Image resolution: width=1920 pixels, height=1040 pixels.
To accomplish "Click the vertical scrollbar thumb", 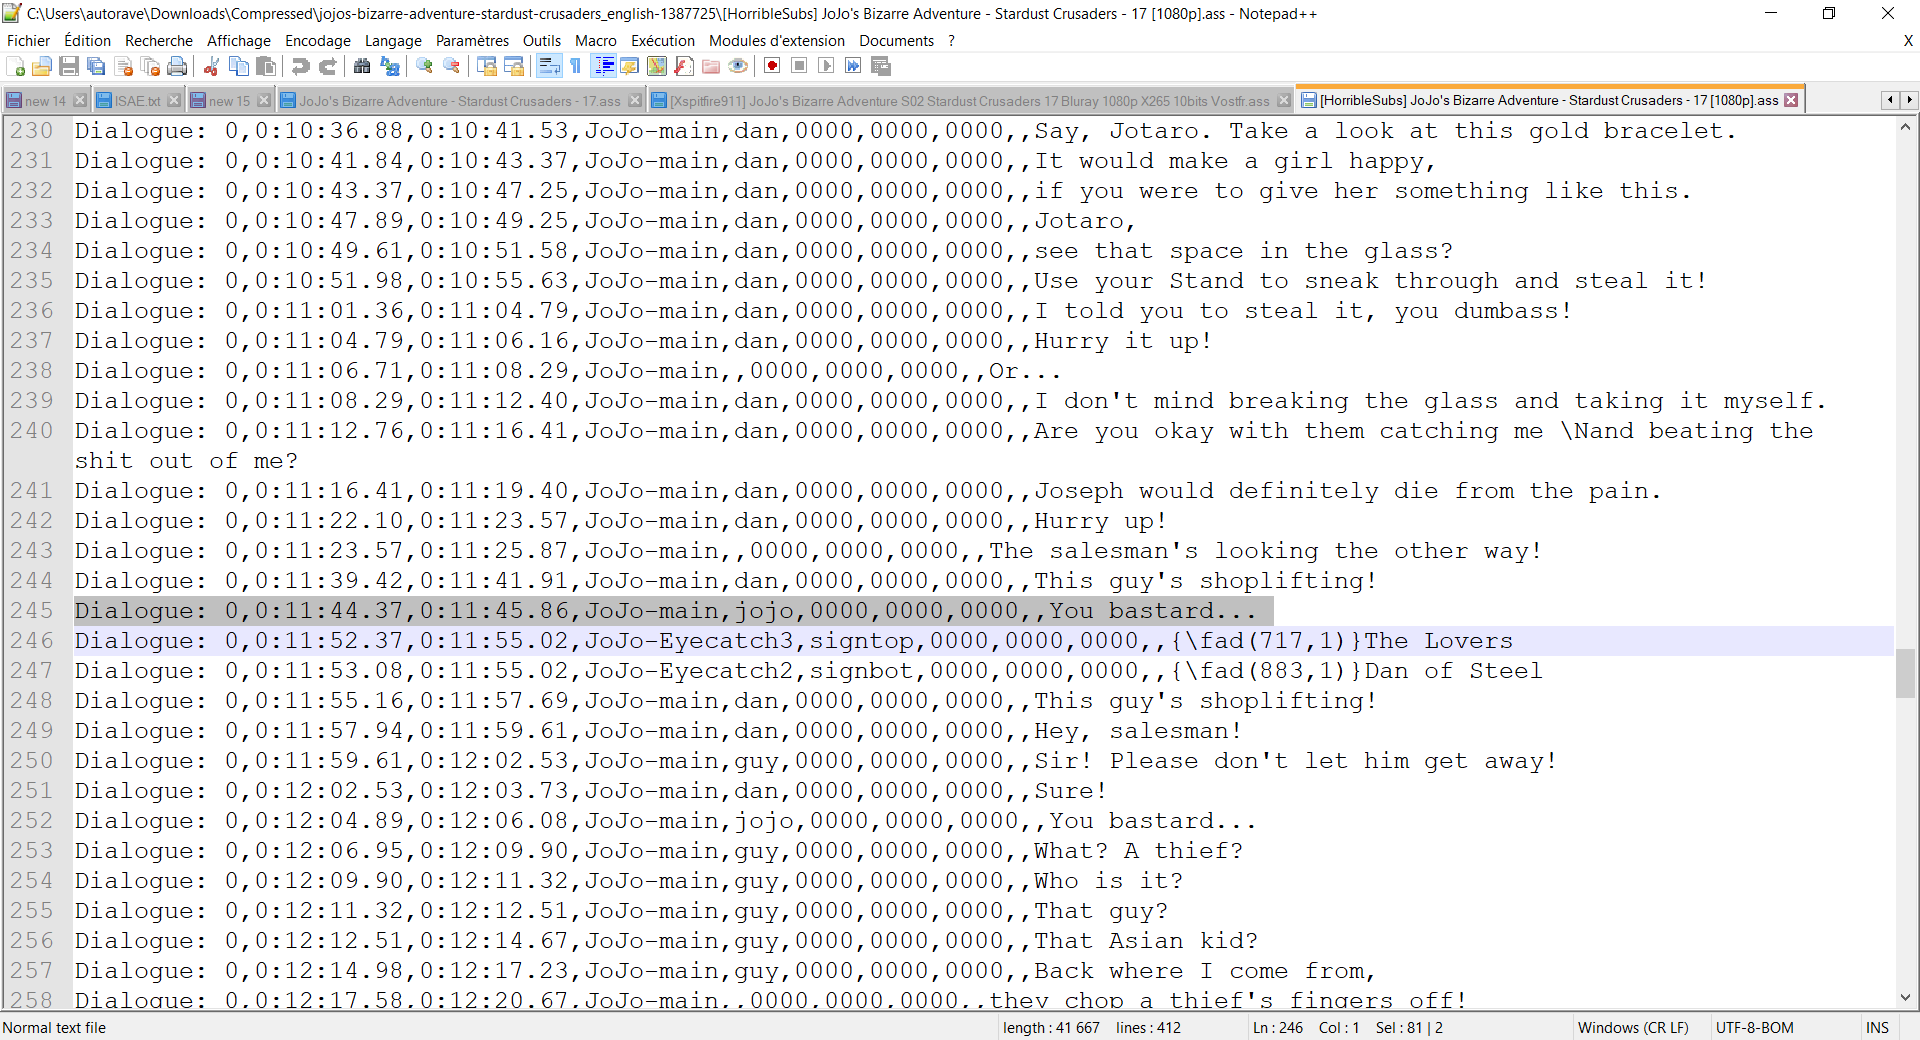I will click(x=1905, y=673).
